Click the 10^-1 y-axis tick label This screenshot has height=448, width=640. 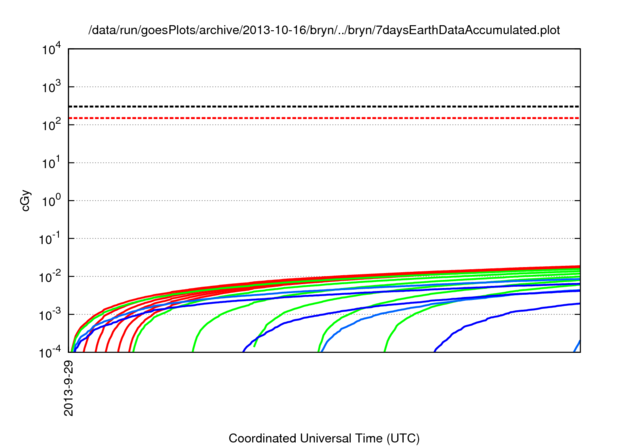coord(50,239)
